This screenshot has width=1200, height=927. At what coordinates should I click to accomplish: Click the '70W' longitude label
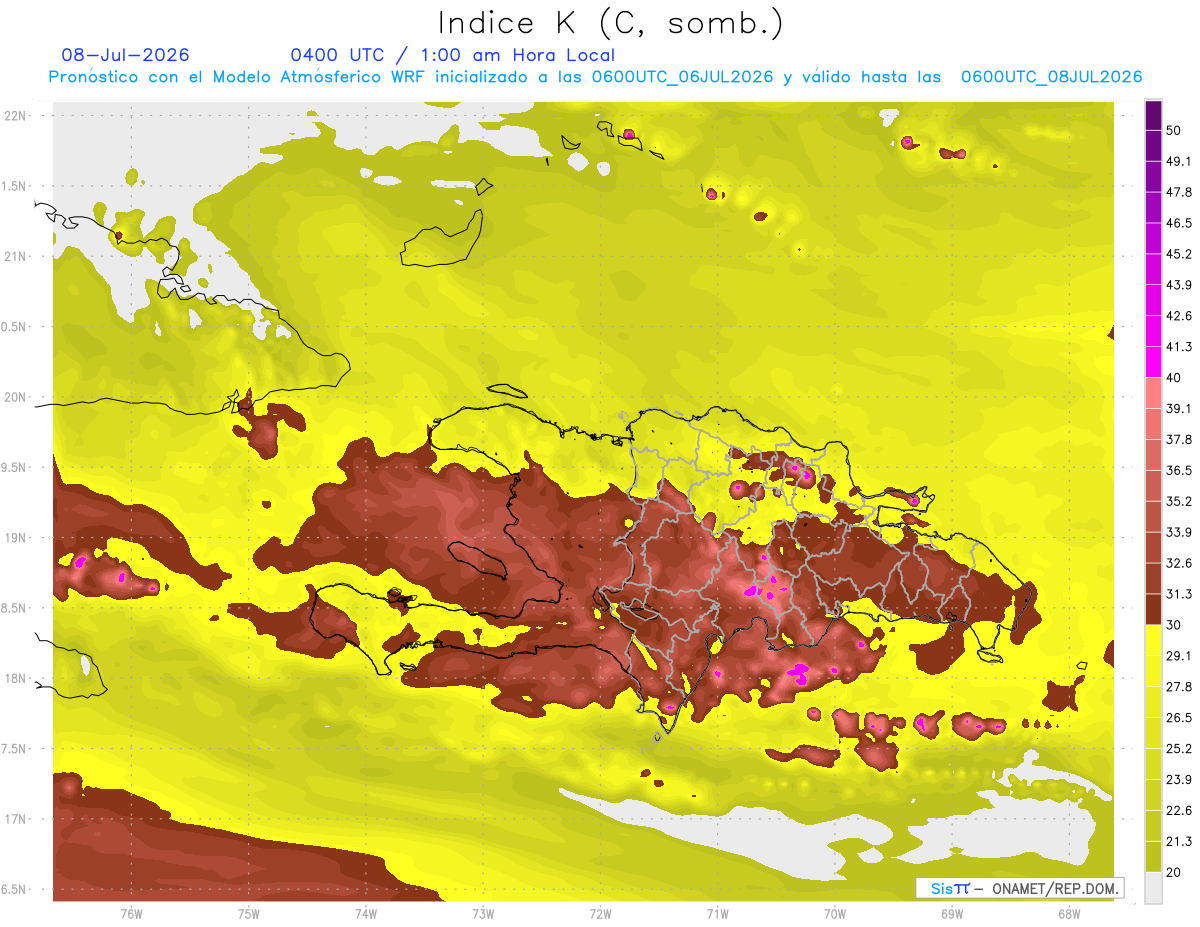[834, 913]
